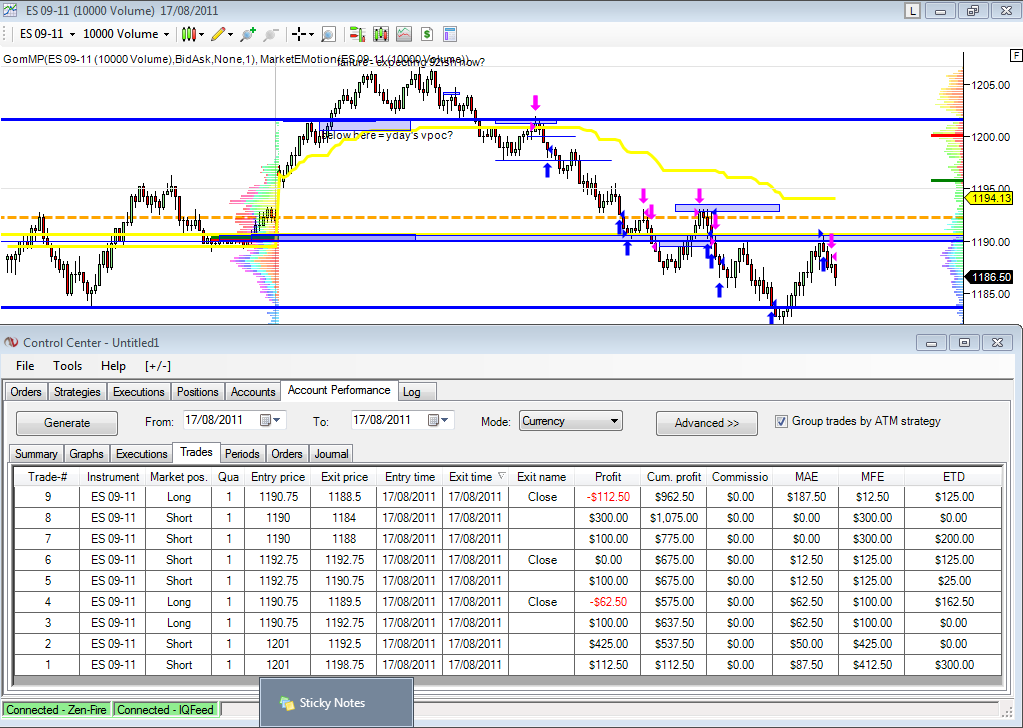This screenshot has height=728, width=1023.
Task: Click the $412.50 MFE cell
Action: (872, 665)
